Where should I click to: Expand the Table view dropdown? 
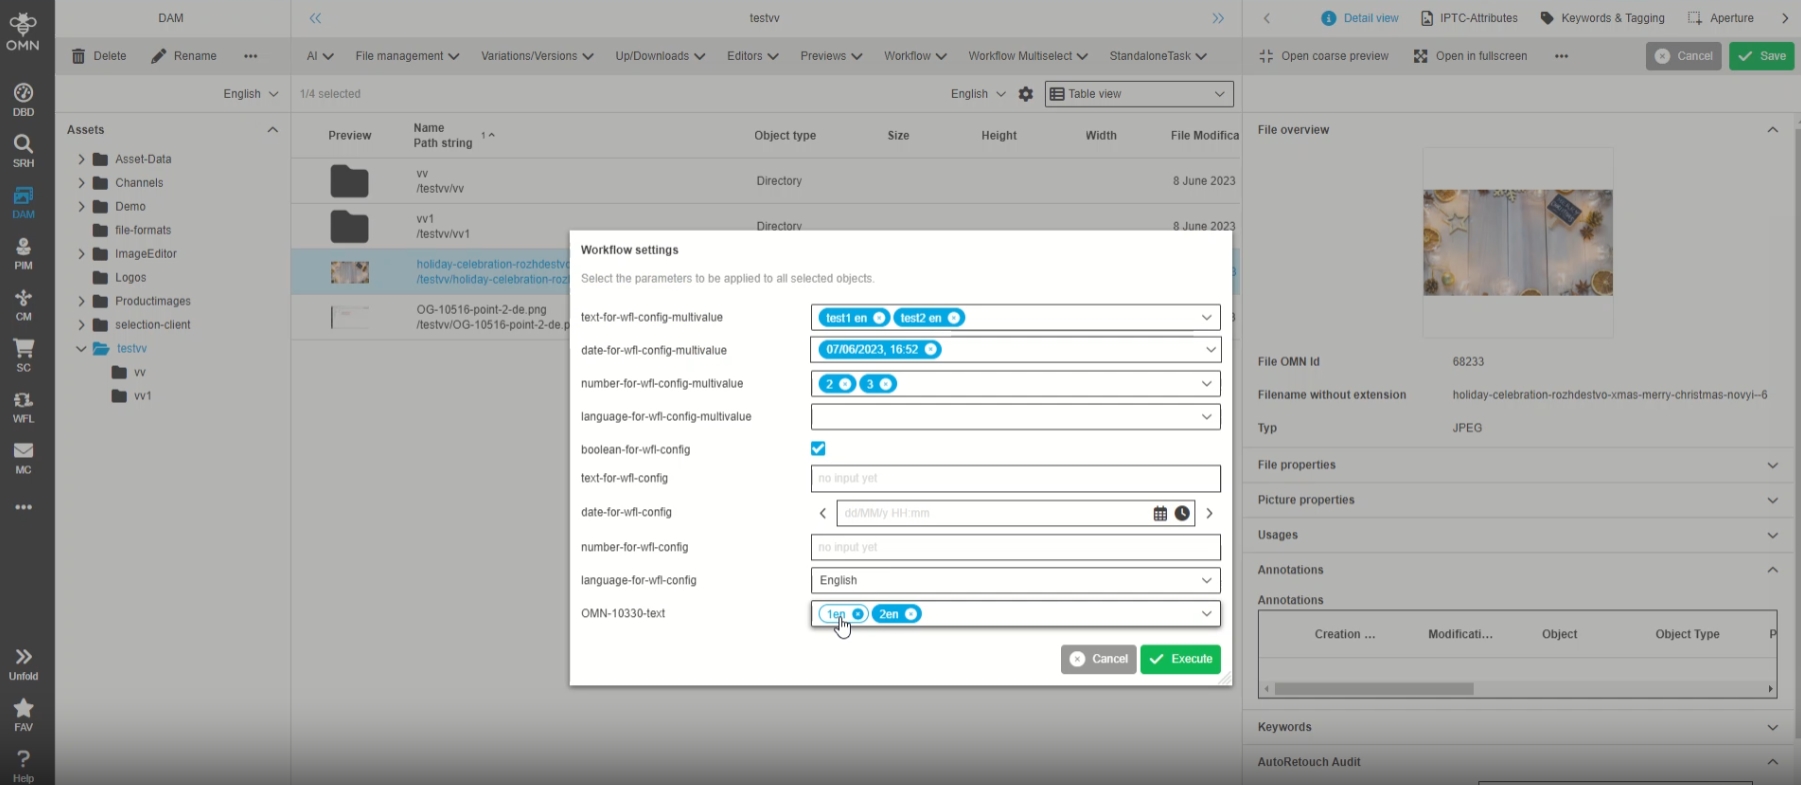click(x=1138, y=94)
